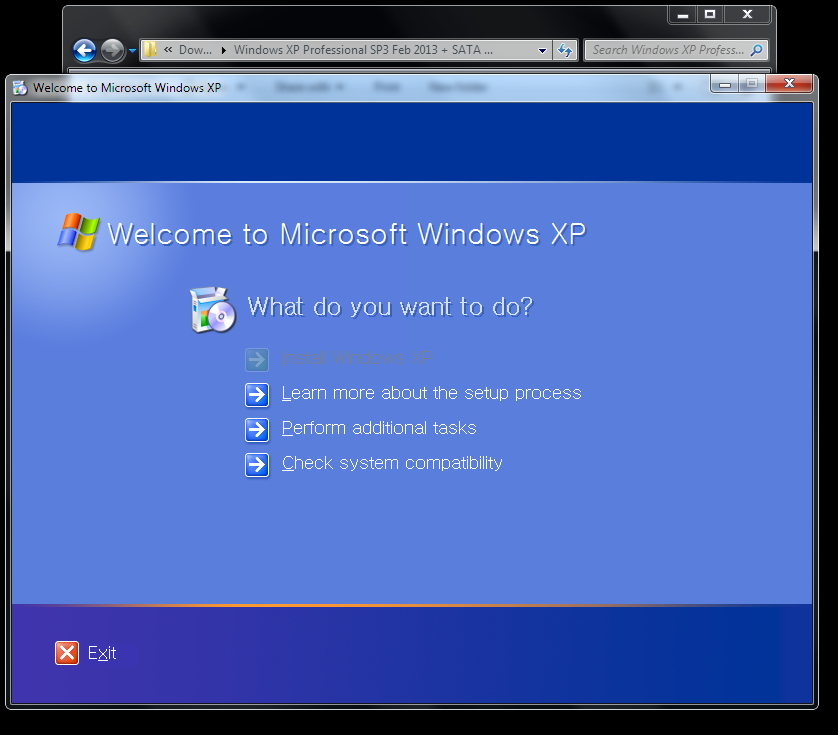838x735 pixels.
Task: Close the Explorer window behind
Action: coord(747,14)
